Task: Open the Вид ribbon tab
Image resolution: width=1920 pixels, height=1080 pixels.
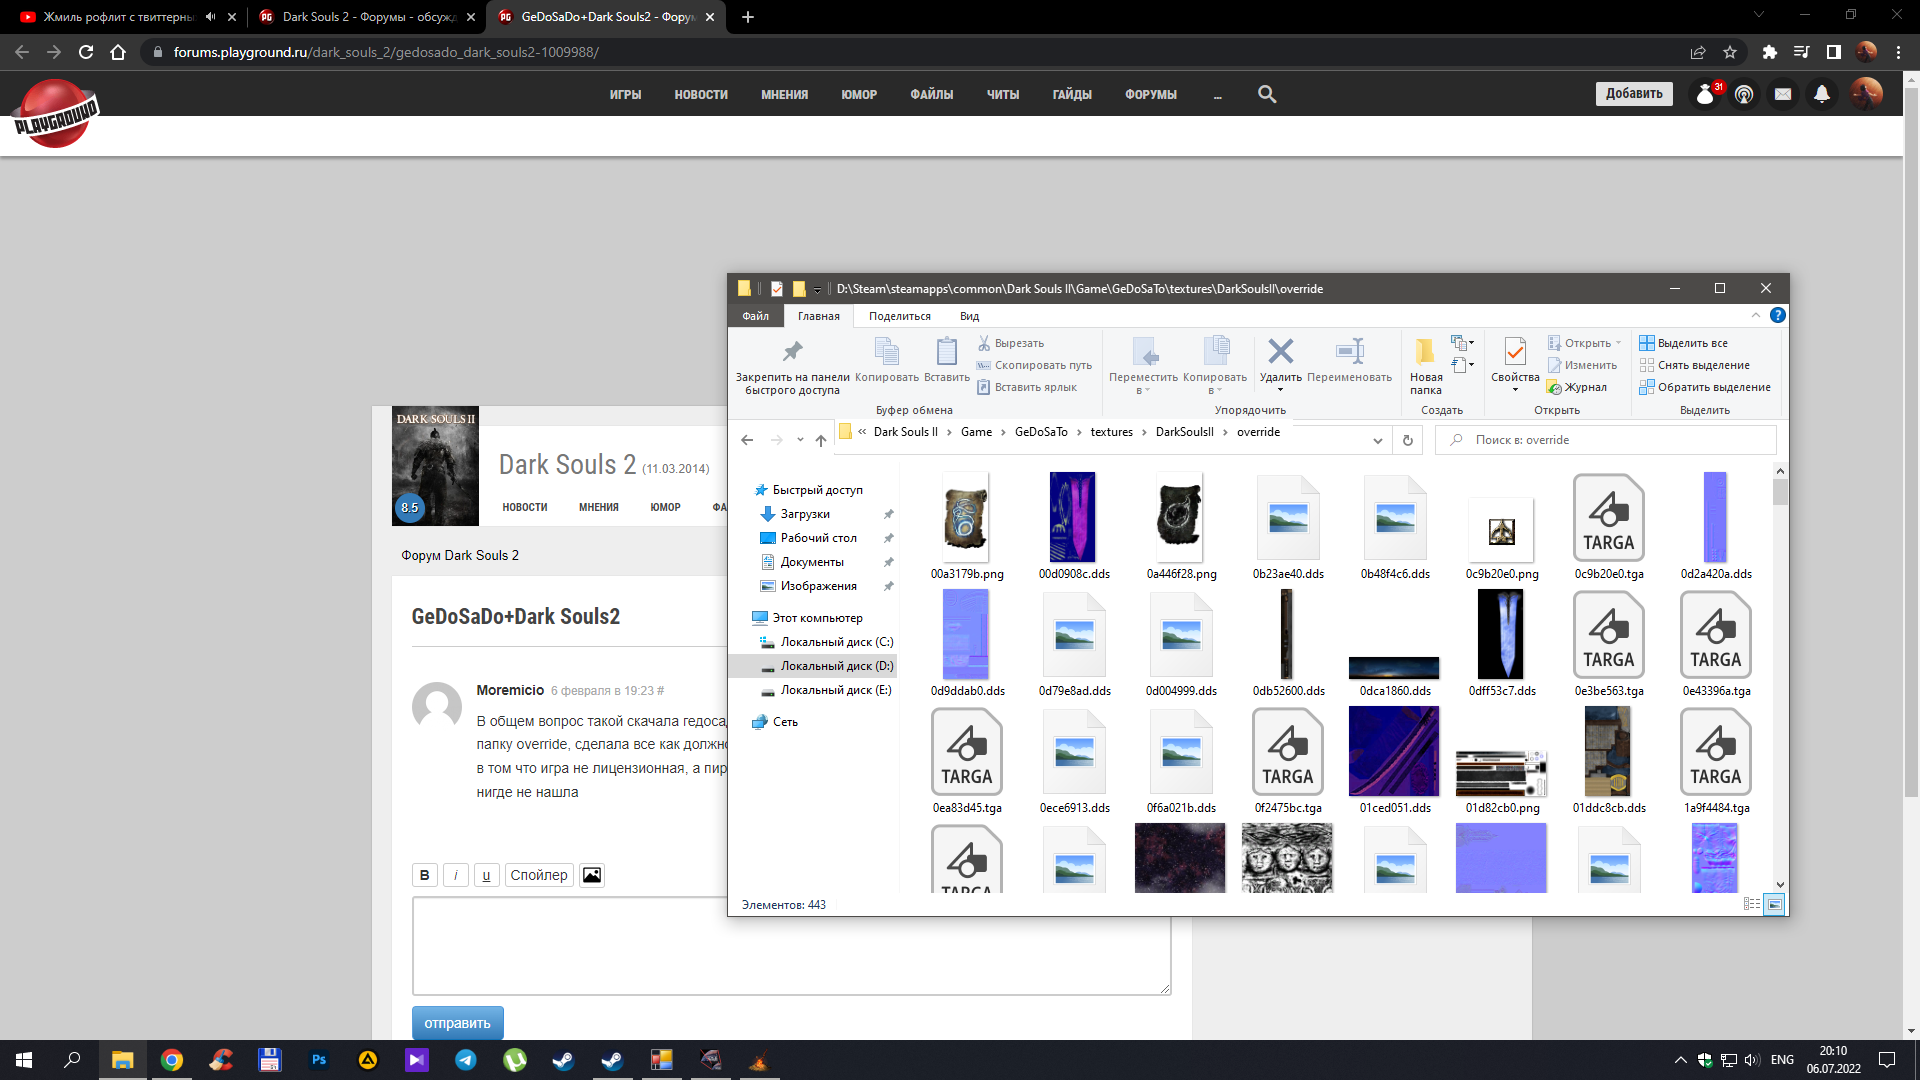Action: [x=969, y=316]
